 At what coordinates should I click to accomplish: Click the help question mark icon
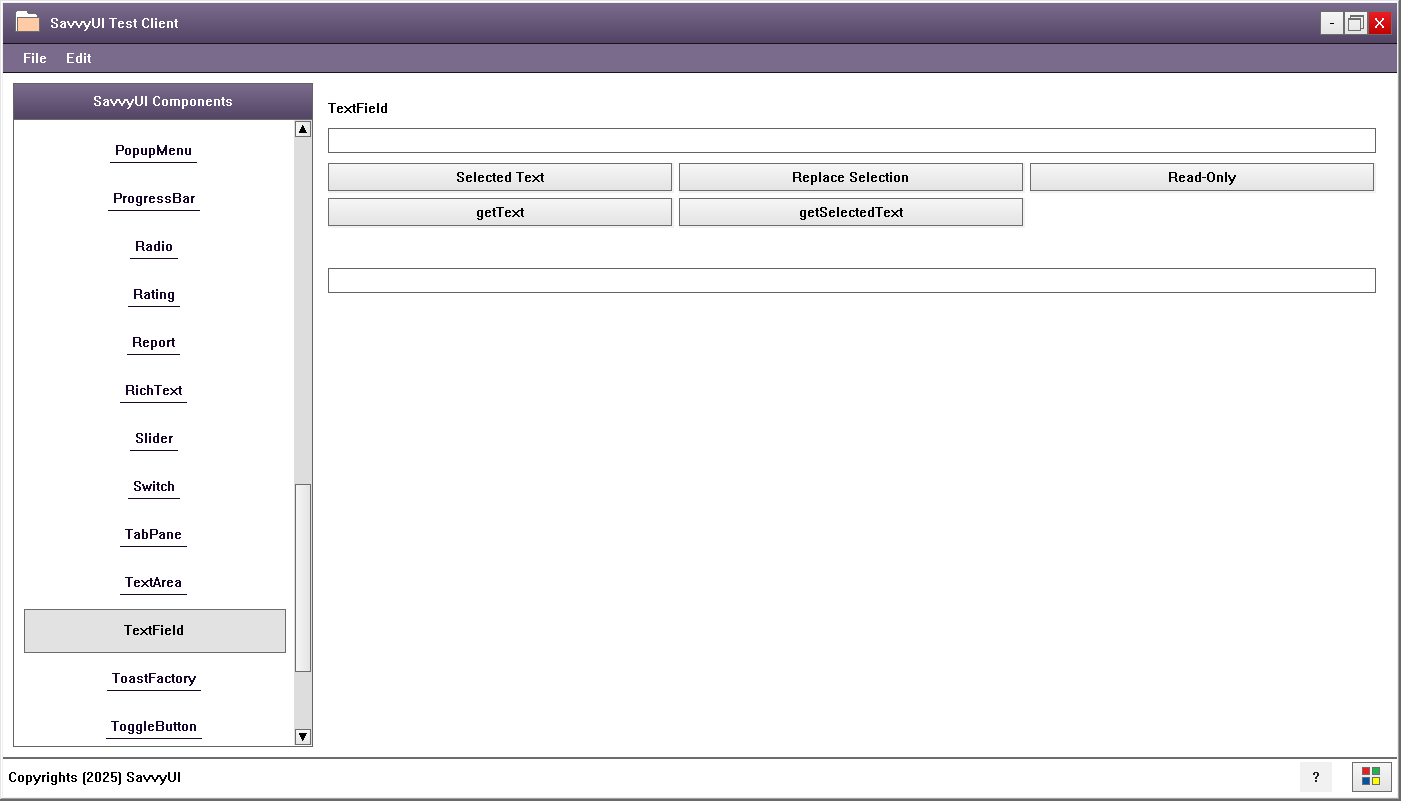1316,777
